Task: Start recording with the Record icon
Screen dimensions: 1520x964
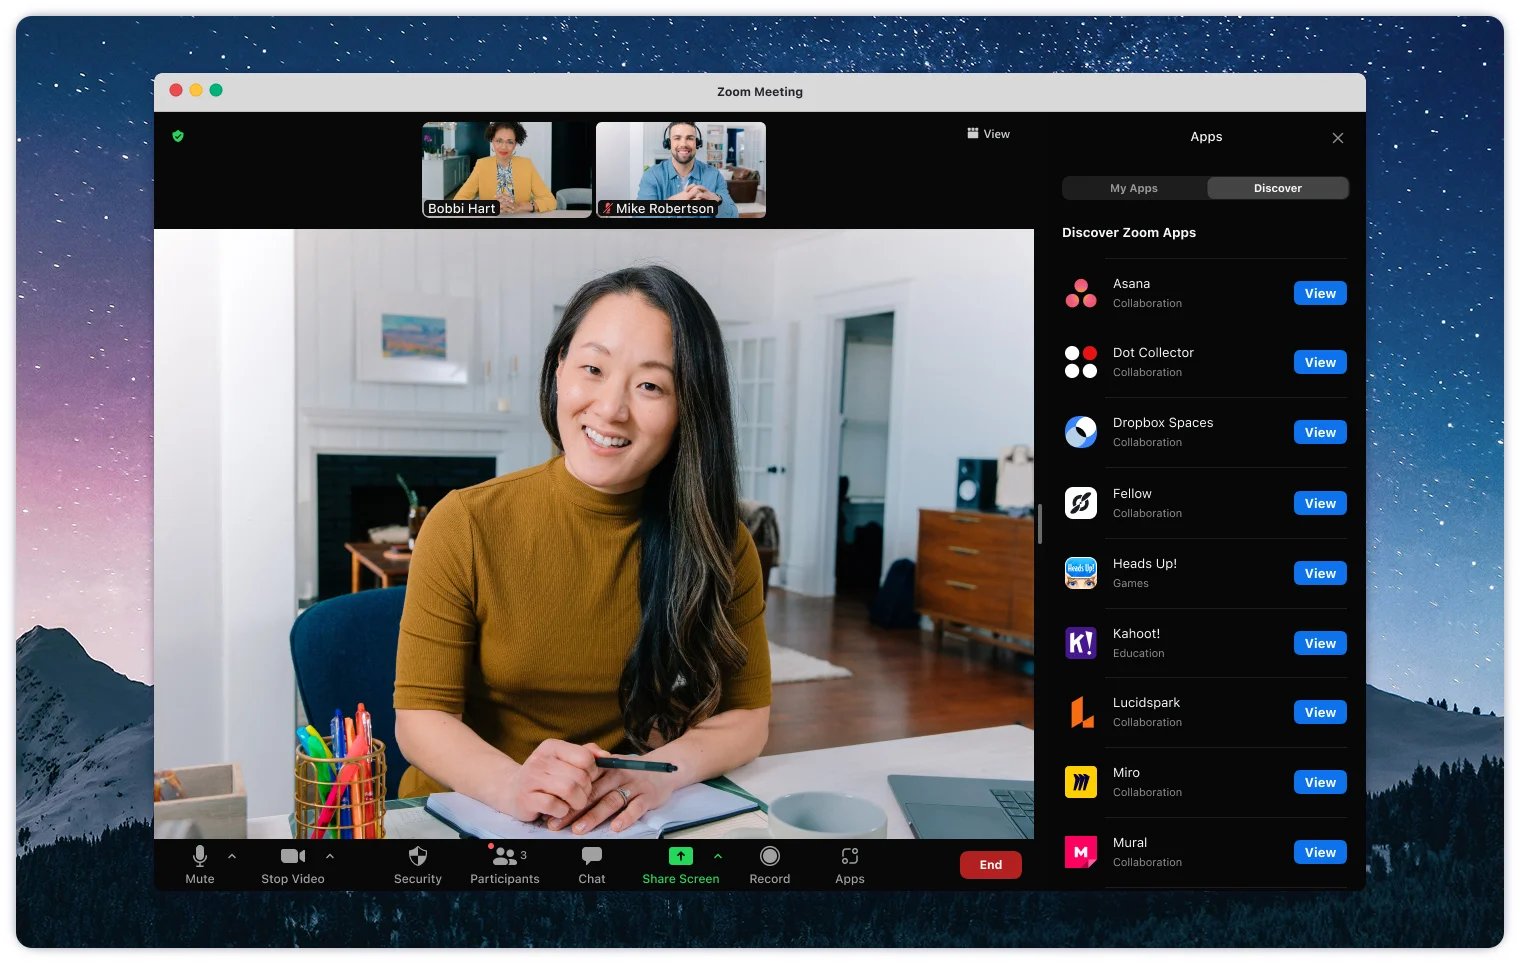Action: 769,857
